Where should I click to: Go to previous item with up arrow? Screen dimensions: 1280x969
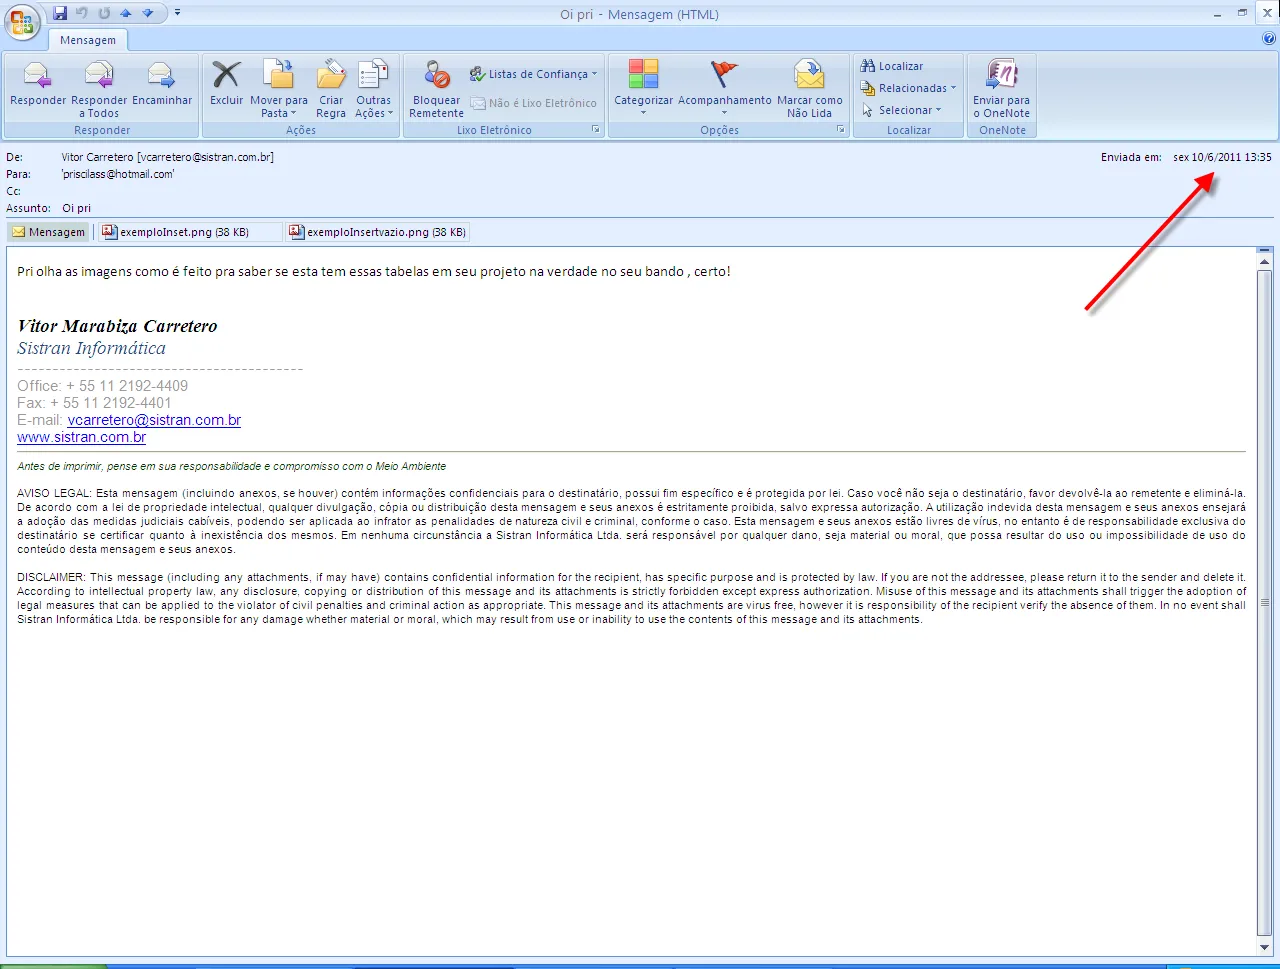tap(126, 13)
